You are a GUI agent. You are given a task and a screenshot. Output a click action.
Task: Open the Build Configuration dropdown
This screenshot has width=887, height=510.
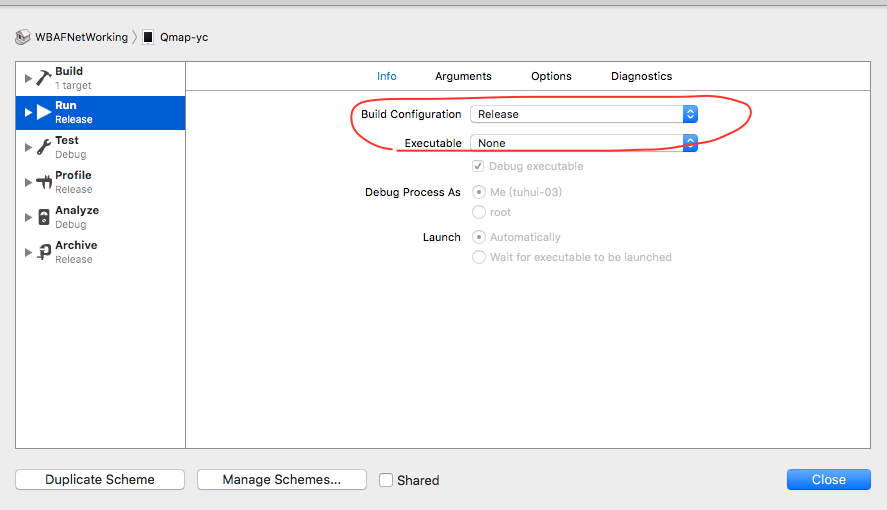(x=584, y=114)
